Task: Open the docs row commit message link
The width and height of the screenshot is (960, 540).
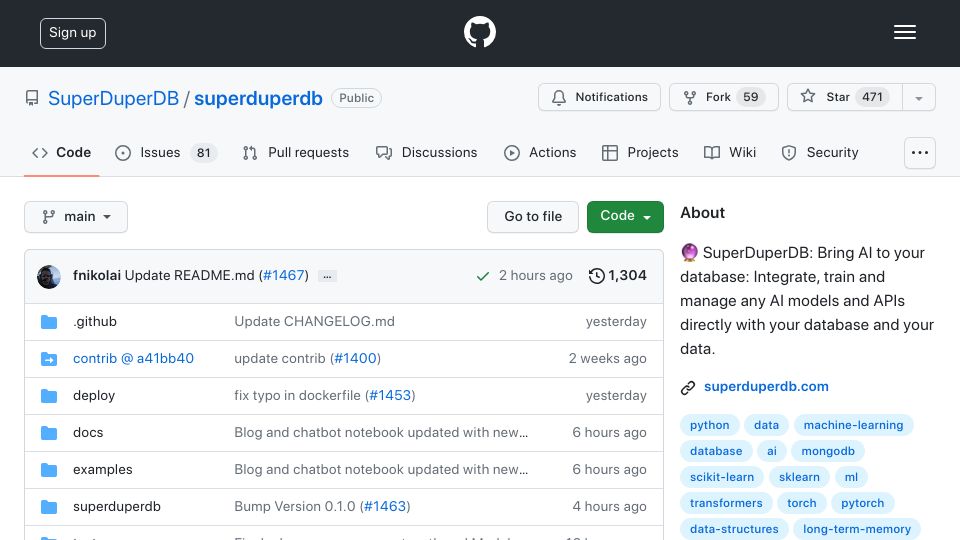Action: pos(381,432)
